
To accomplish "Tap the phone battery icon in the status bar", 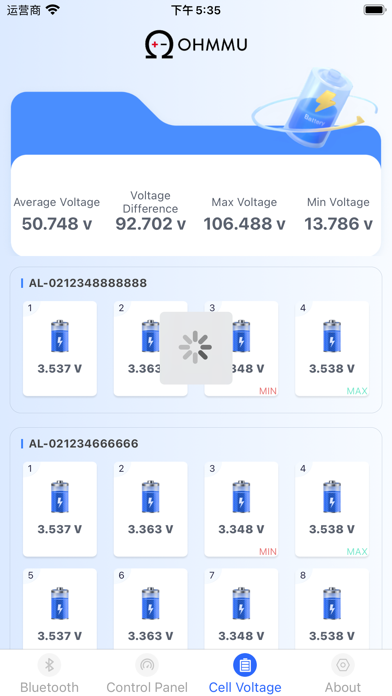I will pyautogui.click(x=375, y=10).
